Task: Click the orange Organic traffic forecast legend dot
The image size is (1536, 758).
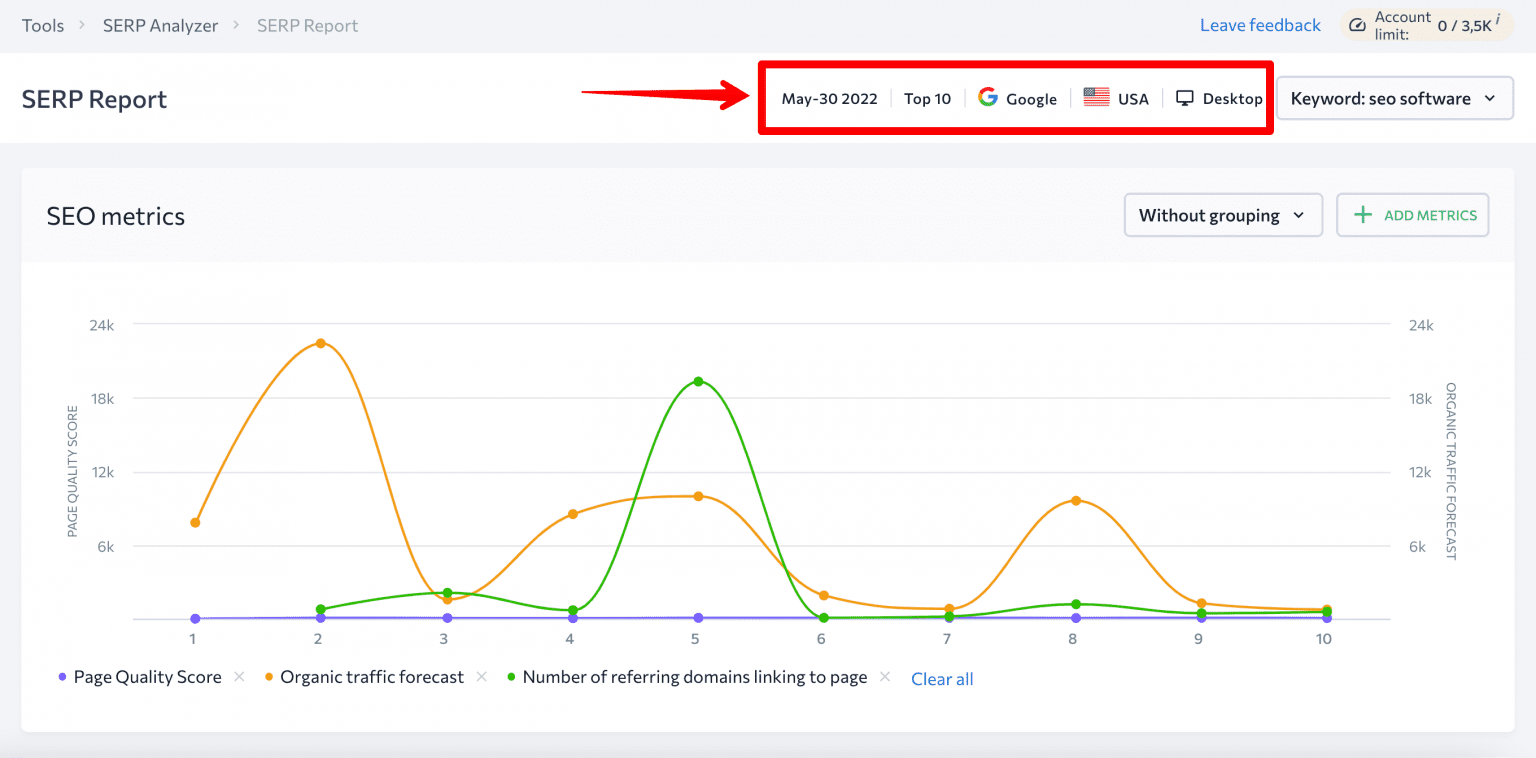Action: 268,677
